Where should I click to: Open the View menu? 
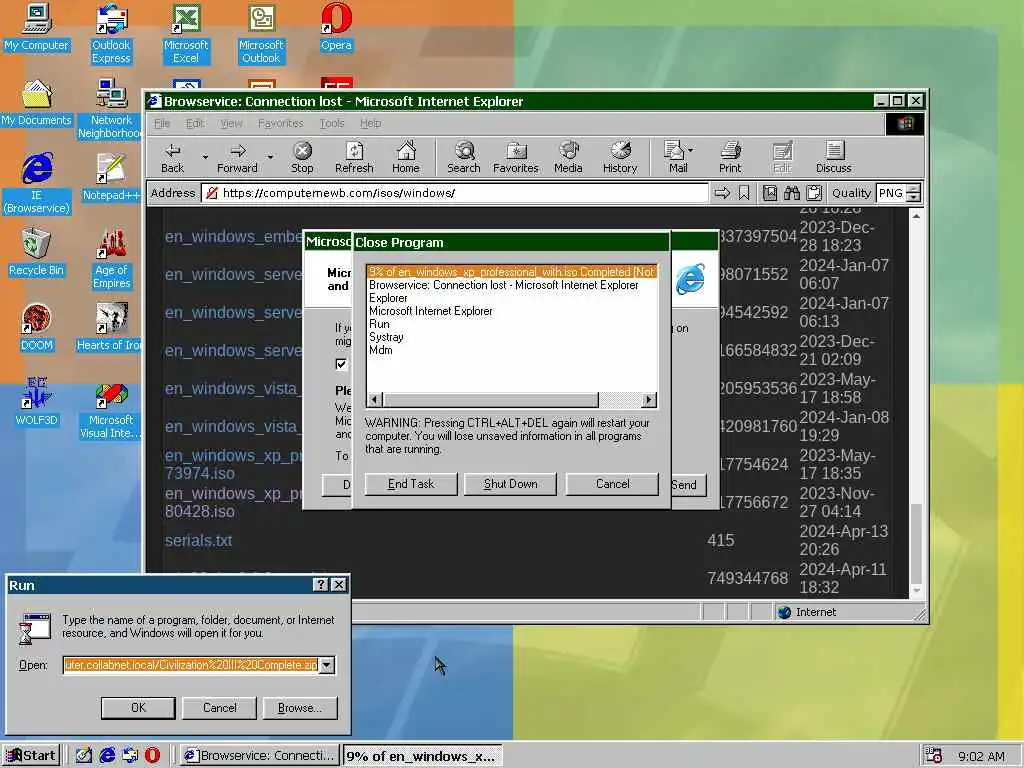(x=231, y=123)
